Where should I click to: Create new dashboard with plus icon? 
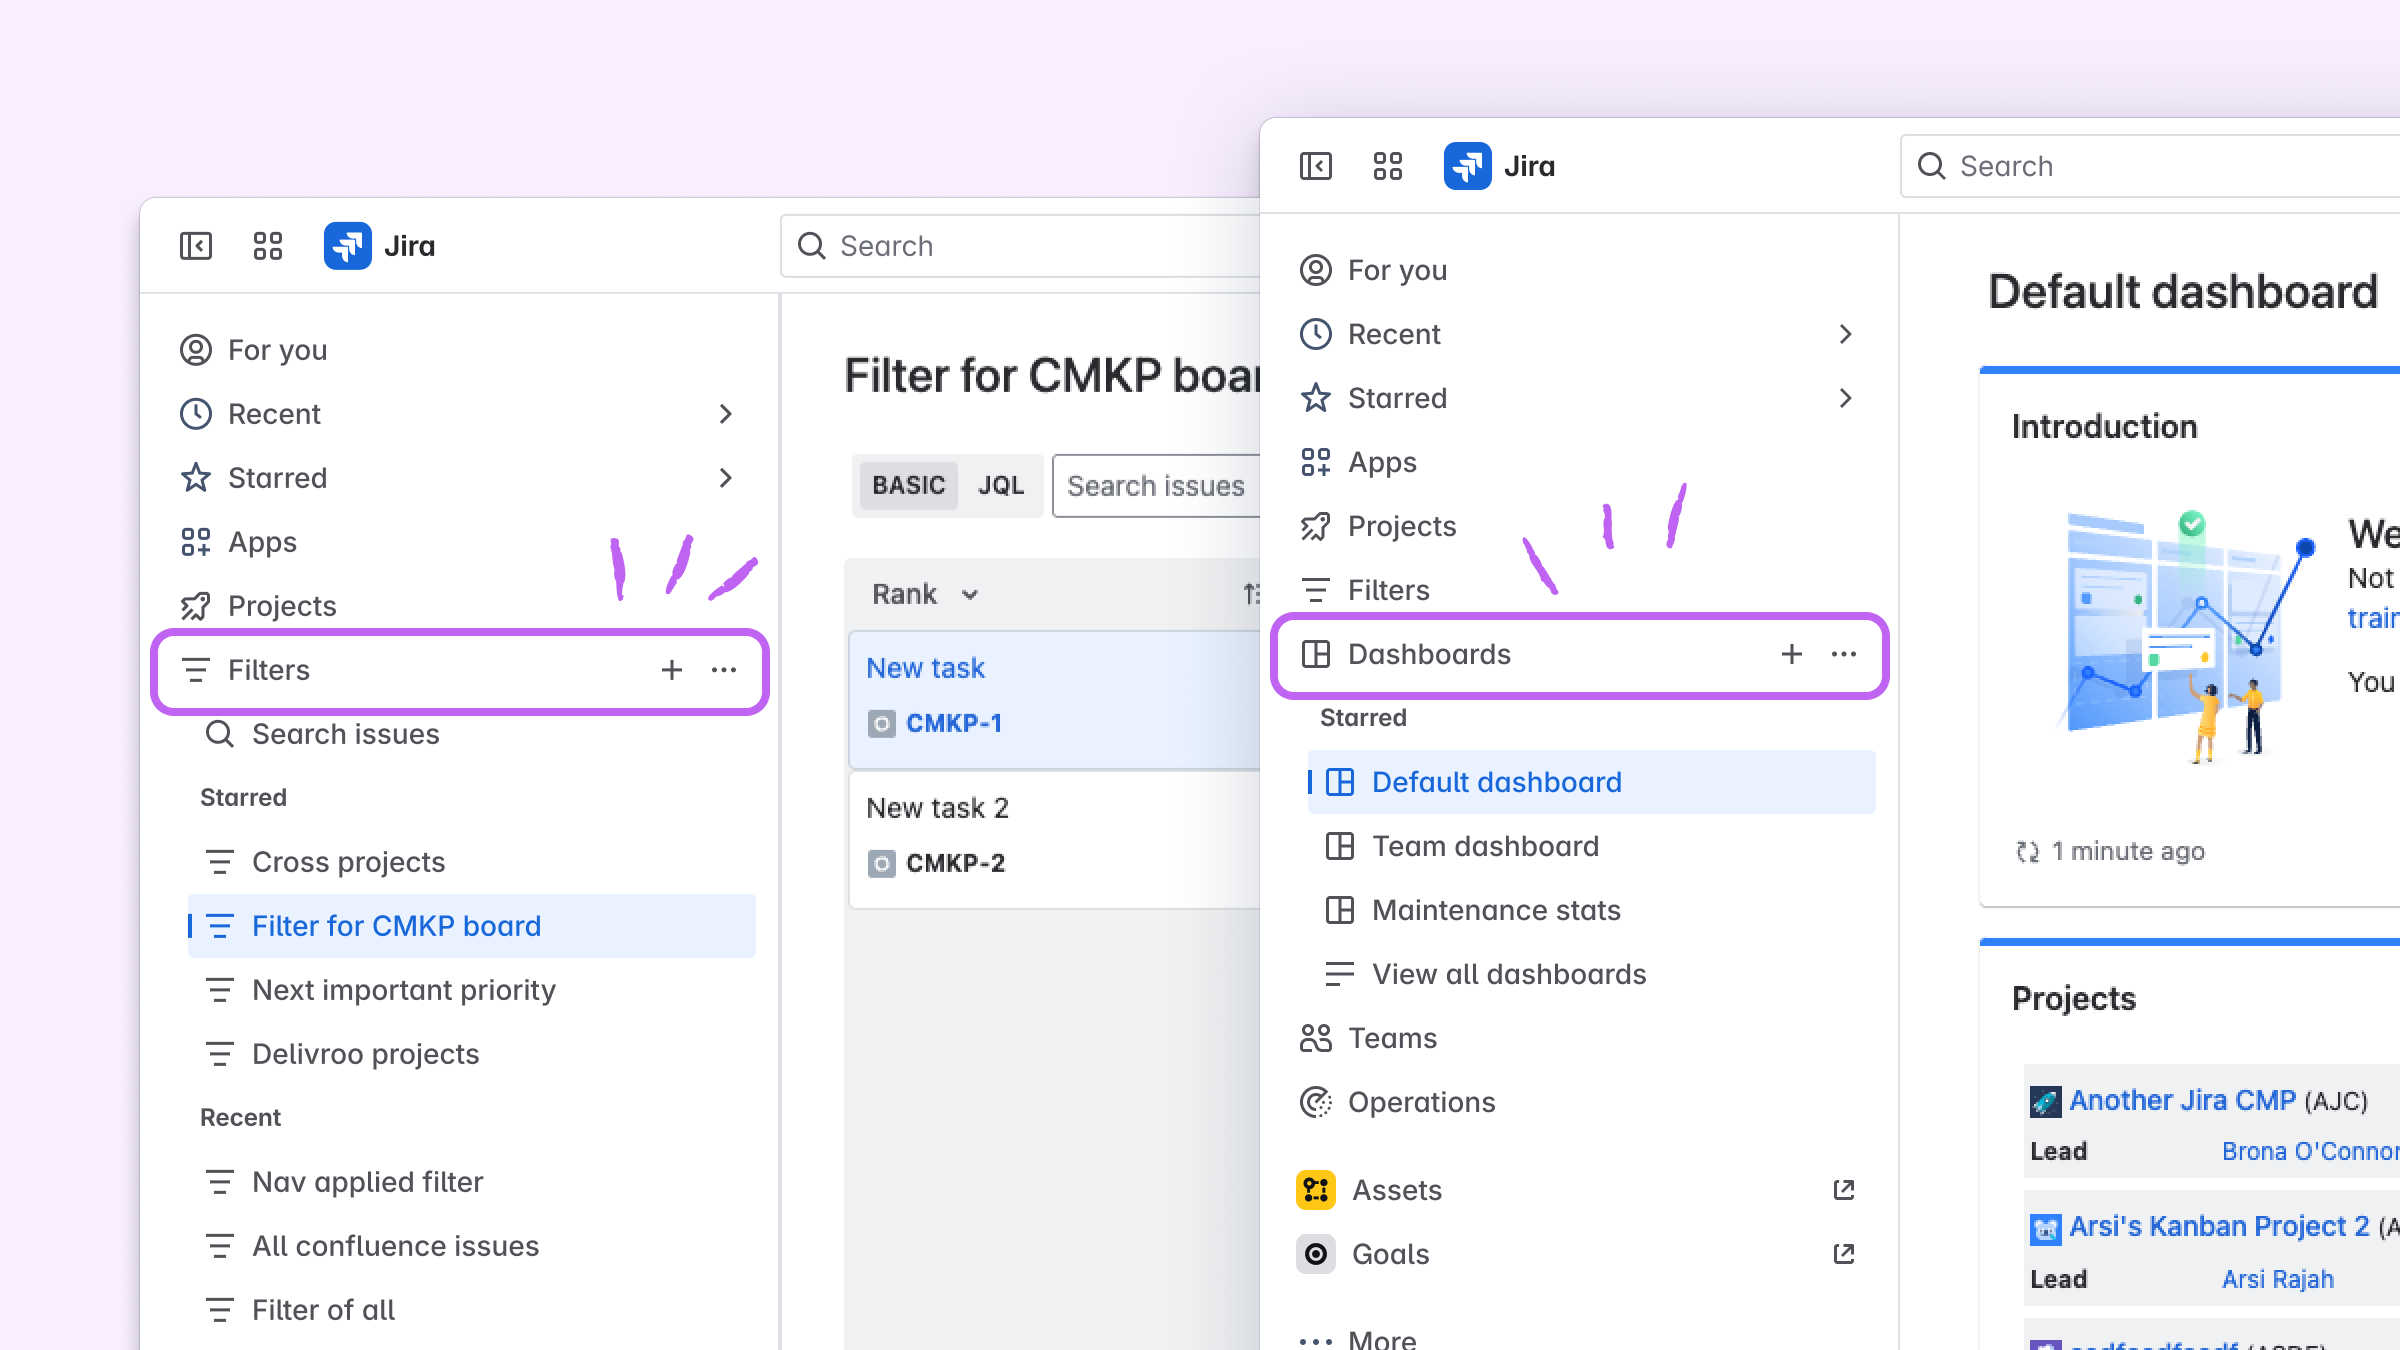click(1792, 654)
